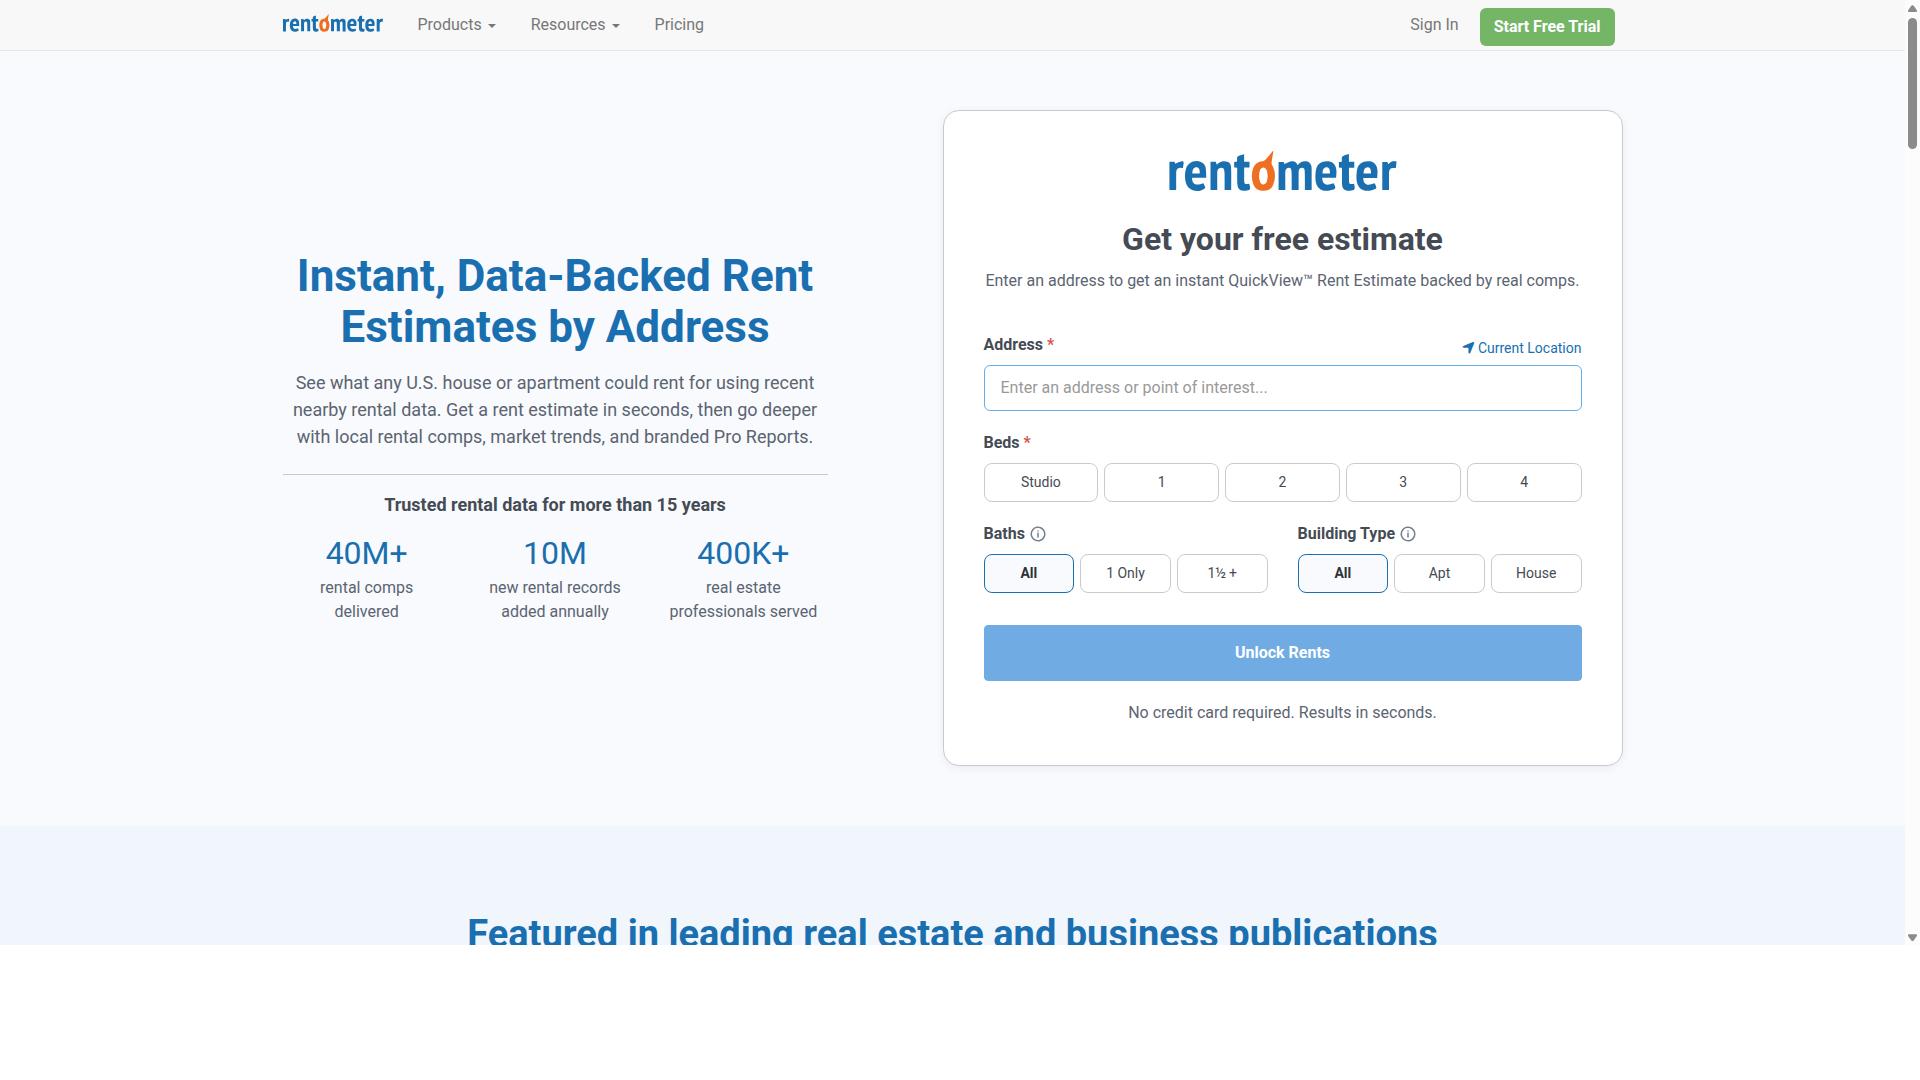Choose All for Building Type
1920x1080 pixels.
(x=1343, y=573)
